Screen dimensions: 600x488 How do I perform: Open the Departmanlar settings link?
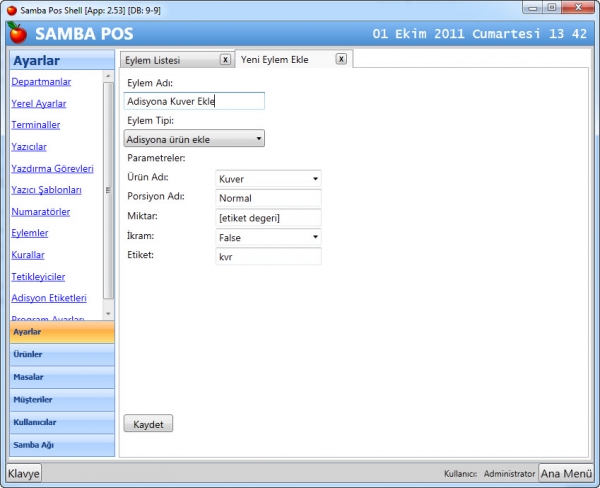41,82
